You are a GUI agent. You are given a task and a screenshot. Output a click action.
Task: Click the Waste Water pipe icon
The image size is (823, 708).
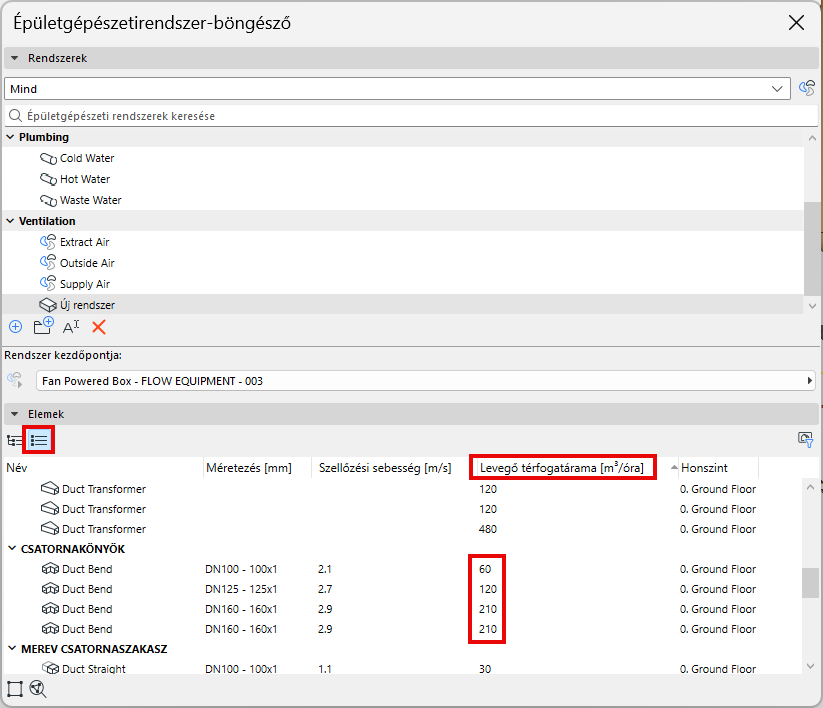click(x=48, y=200)
